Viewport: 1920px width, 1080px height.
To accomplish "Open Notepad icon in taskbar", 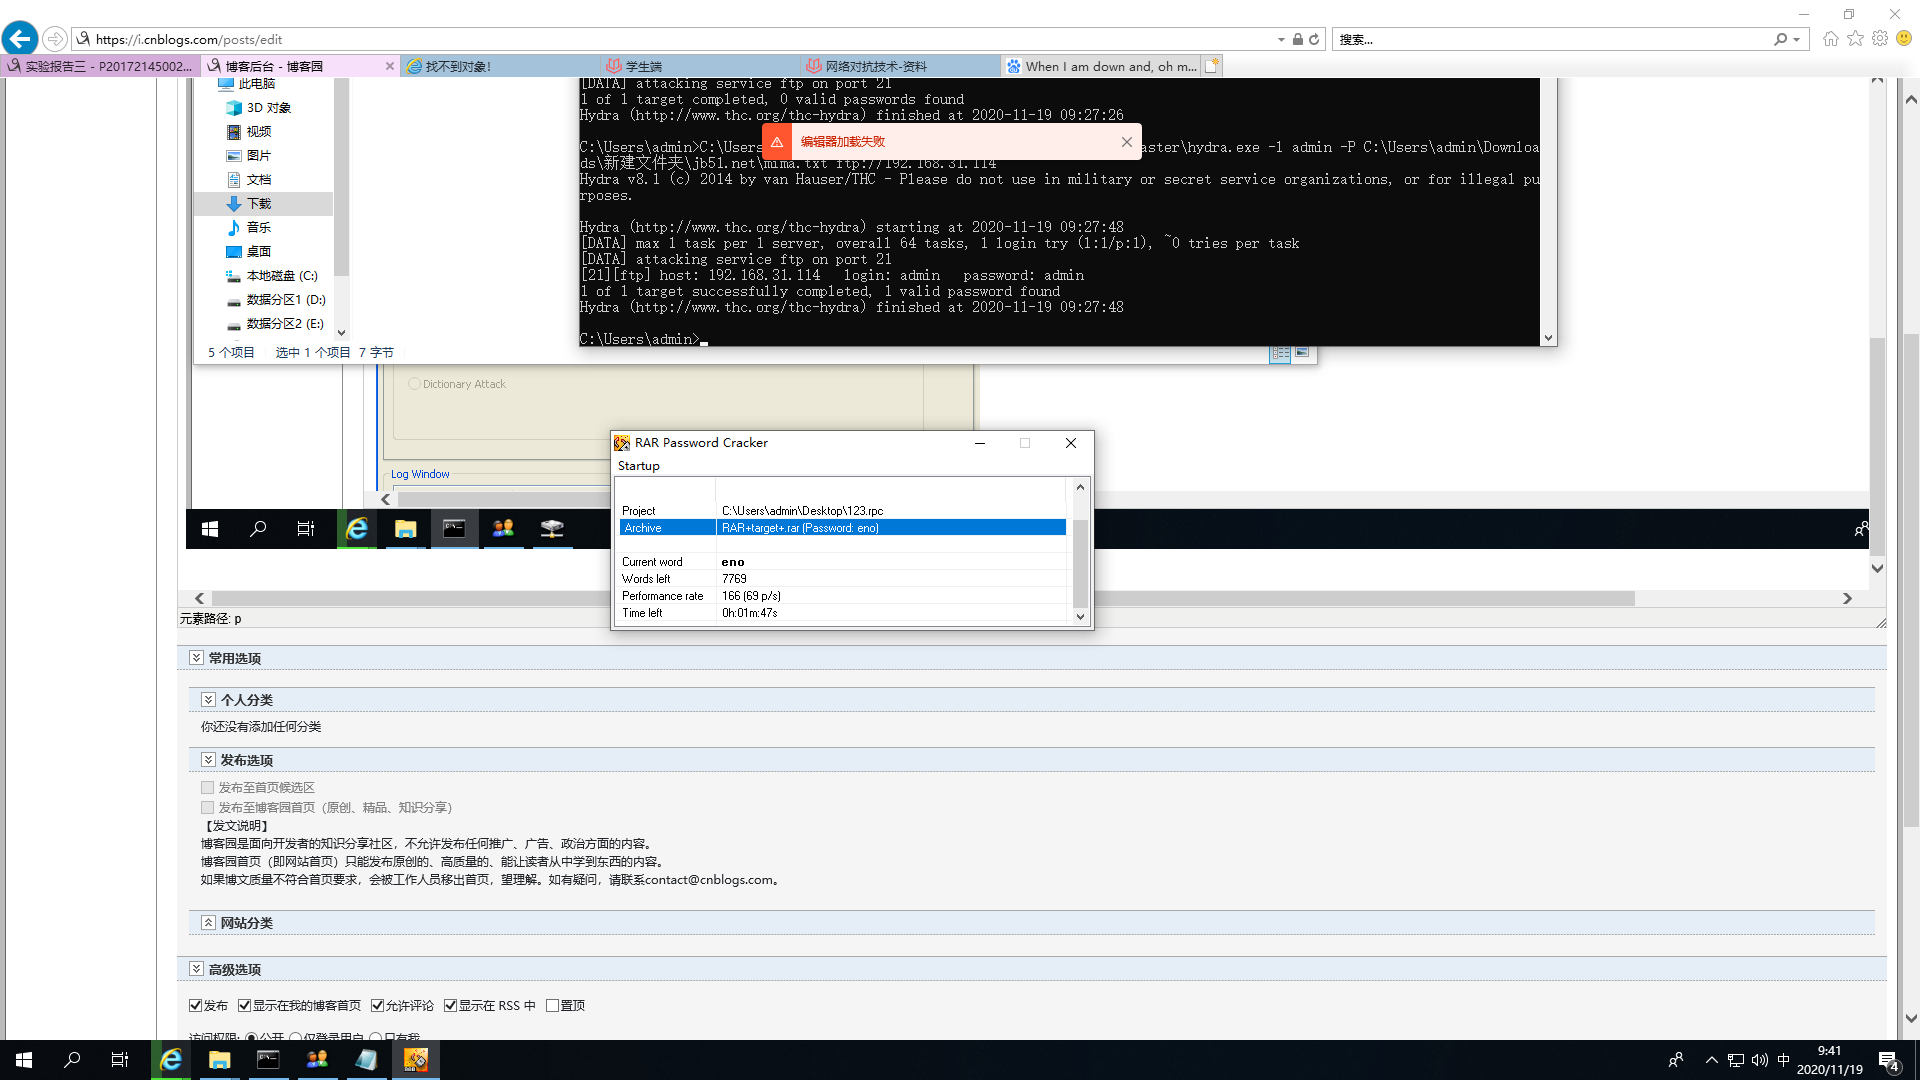I will (366, 1059).
